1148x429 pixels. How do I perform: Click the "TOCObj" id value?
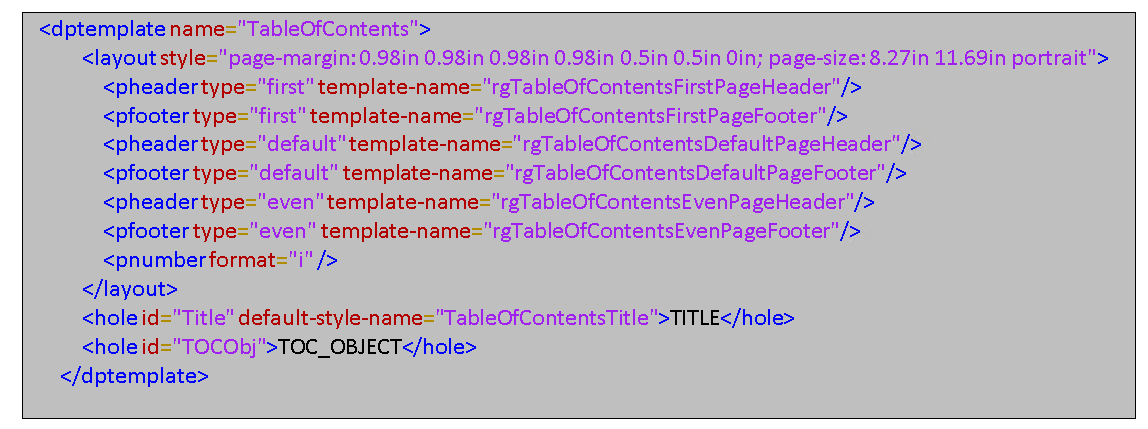220,347
